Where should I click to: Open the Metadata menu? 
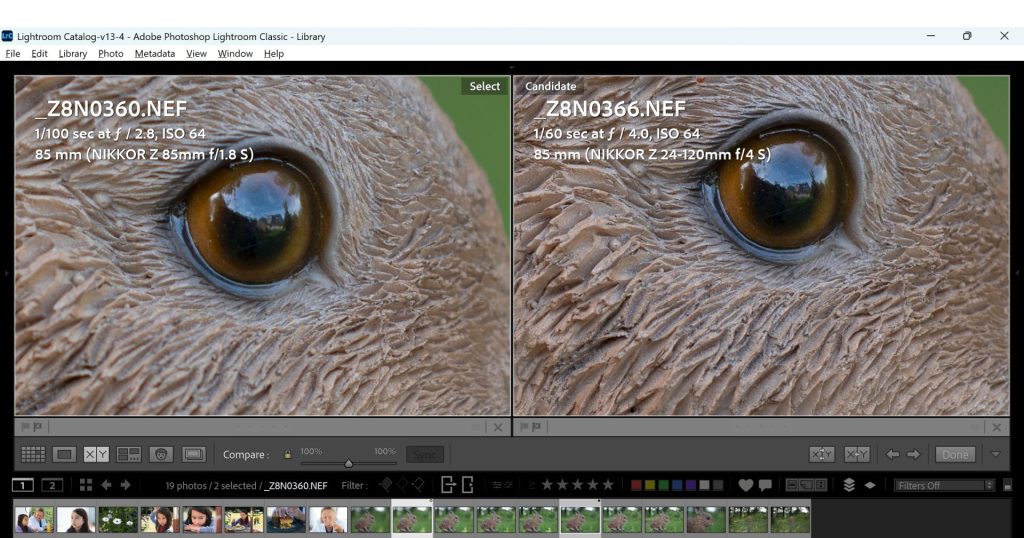pyautogui.click(x=155, y=54)
